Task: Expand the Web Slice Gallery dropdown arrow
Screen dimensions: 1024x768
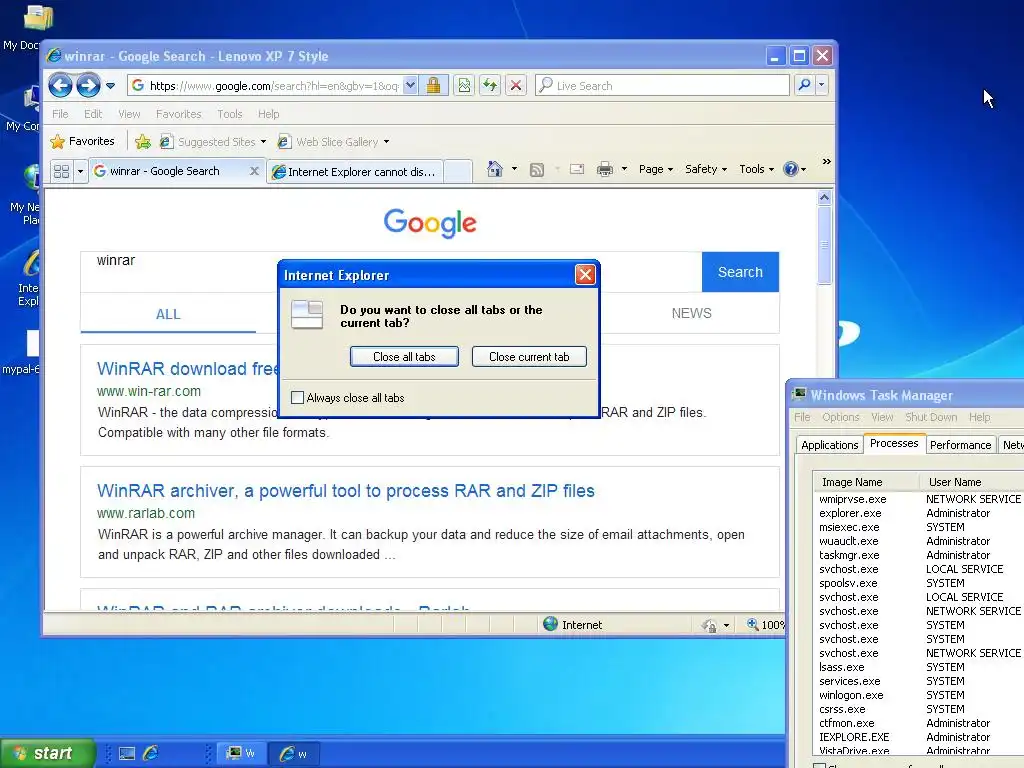Action: click(x=387, y=142)
